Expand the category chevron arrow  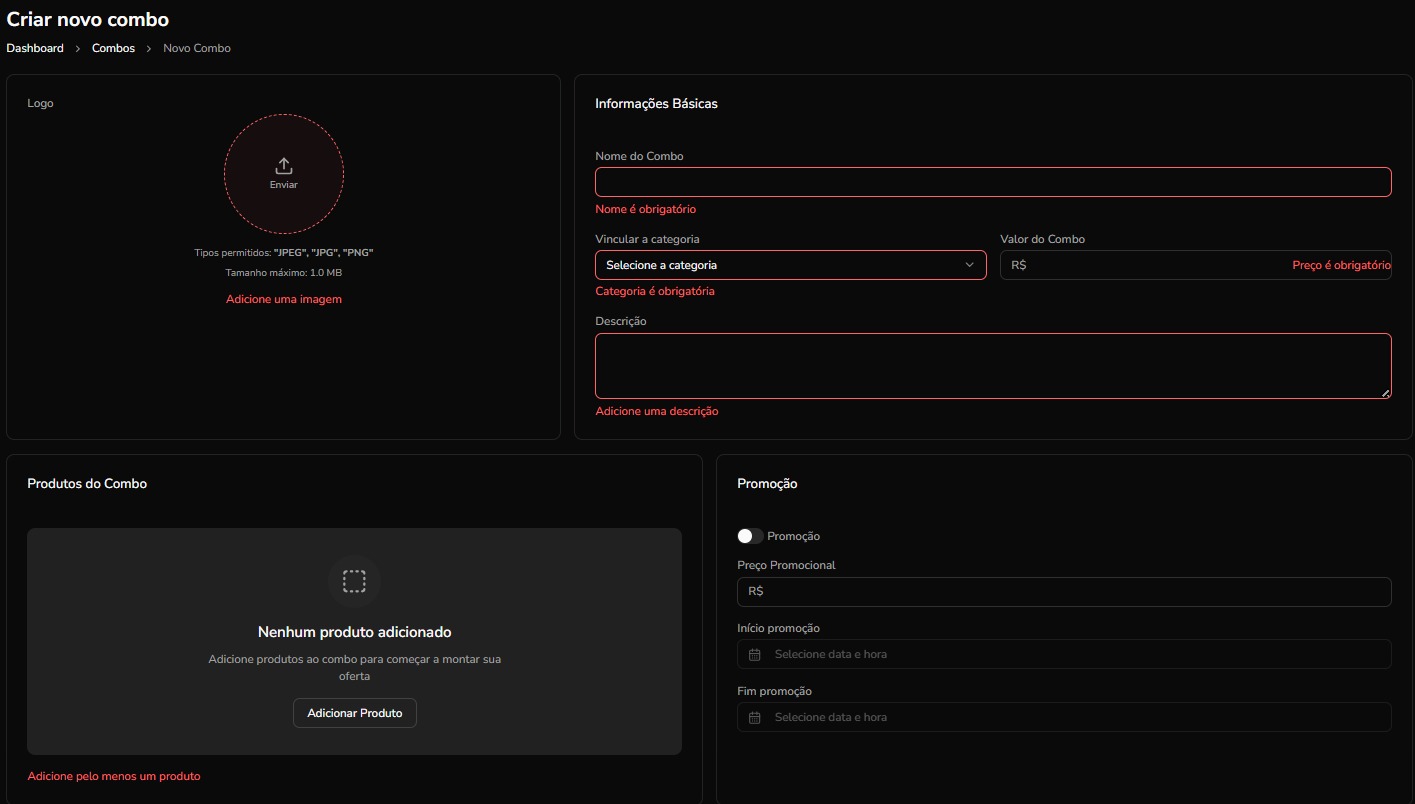(969, 265)
